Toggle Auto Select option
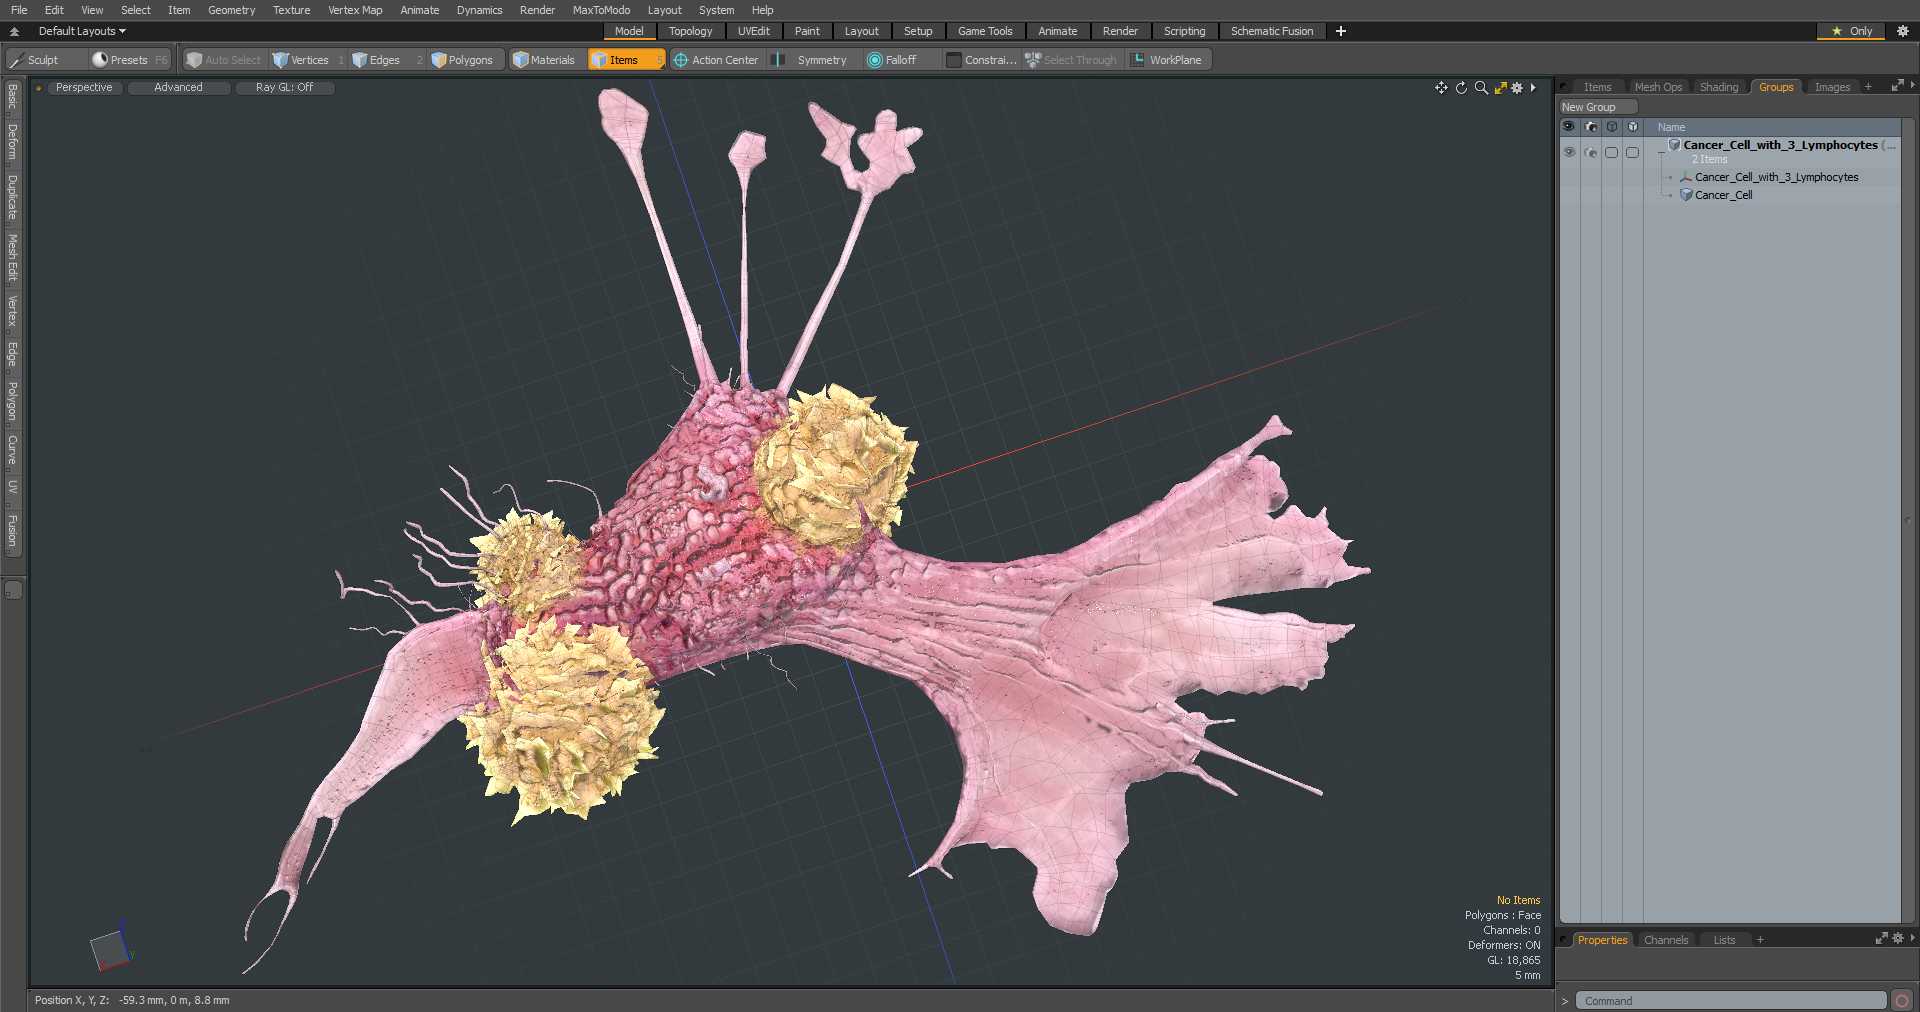The height and width of the screenshot is (1012, 1920). tap(224, 60)
